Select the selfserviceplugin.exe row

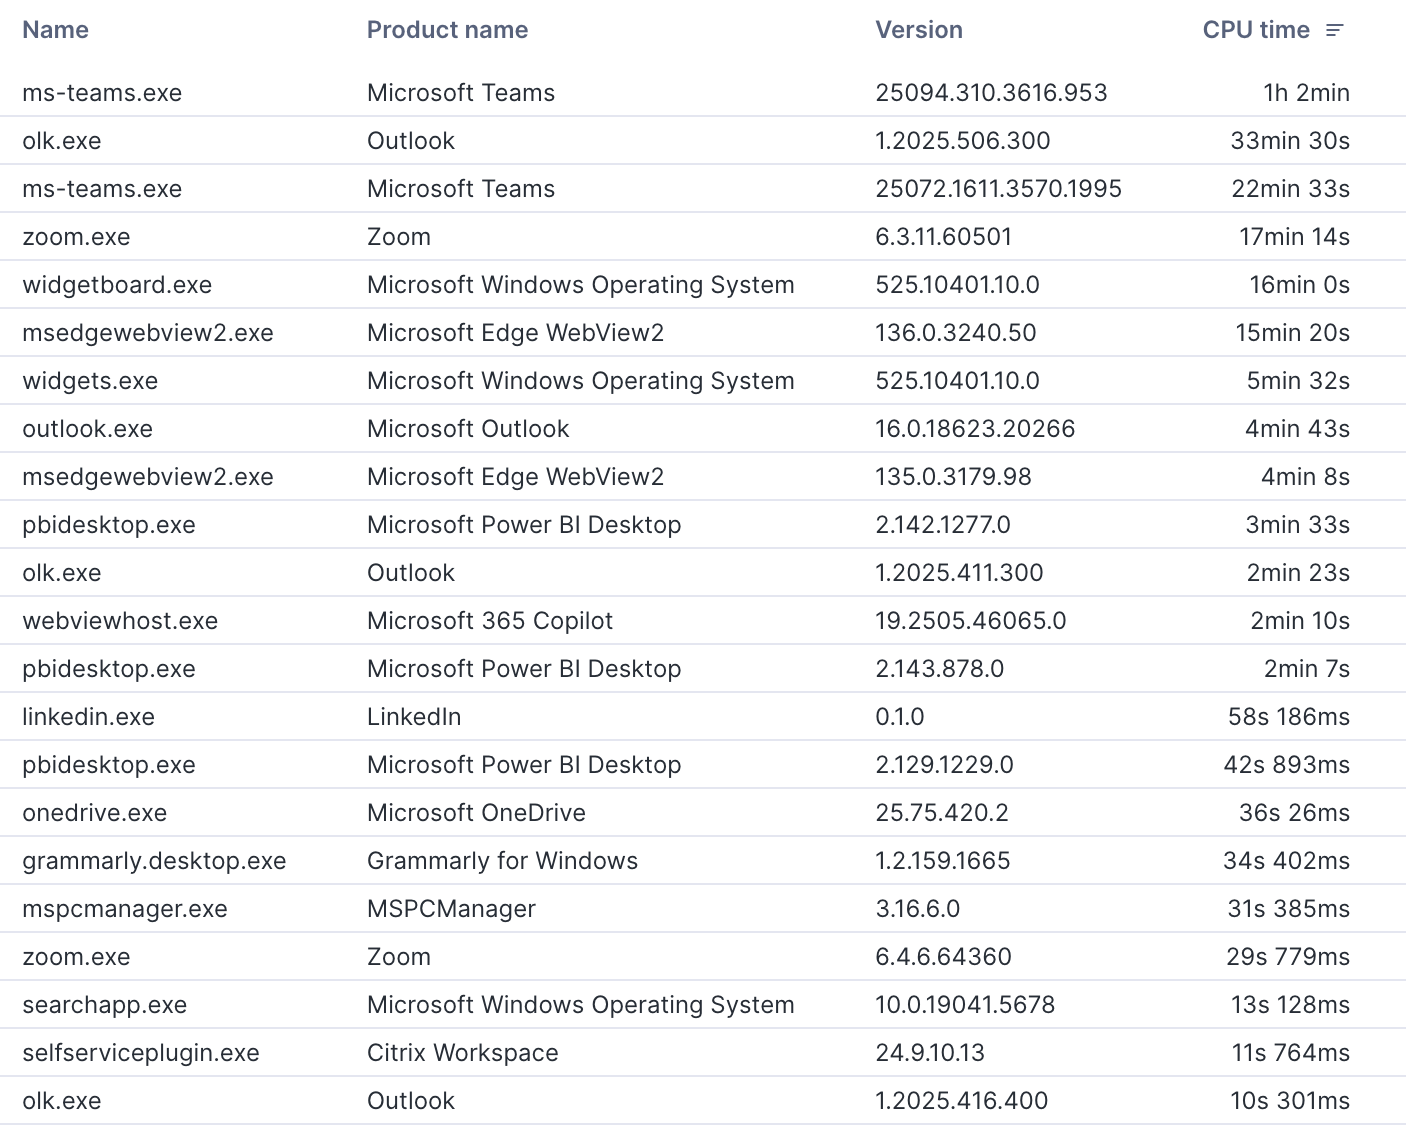coord(141,1053)
